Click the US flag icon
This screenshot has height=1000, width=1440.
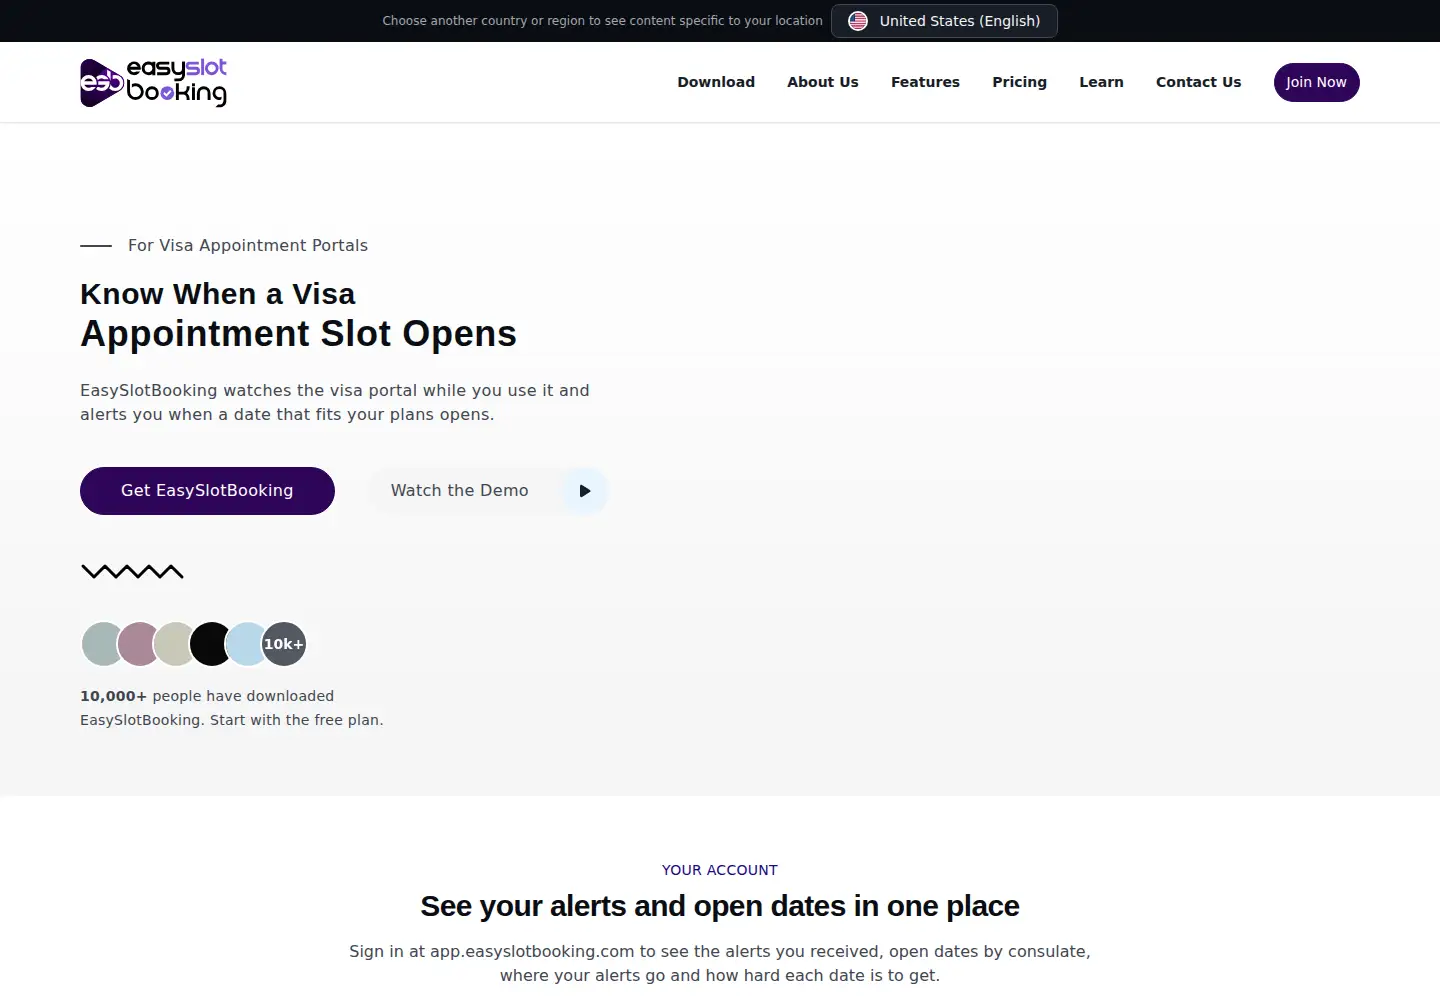tap(858, 21)
